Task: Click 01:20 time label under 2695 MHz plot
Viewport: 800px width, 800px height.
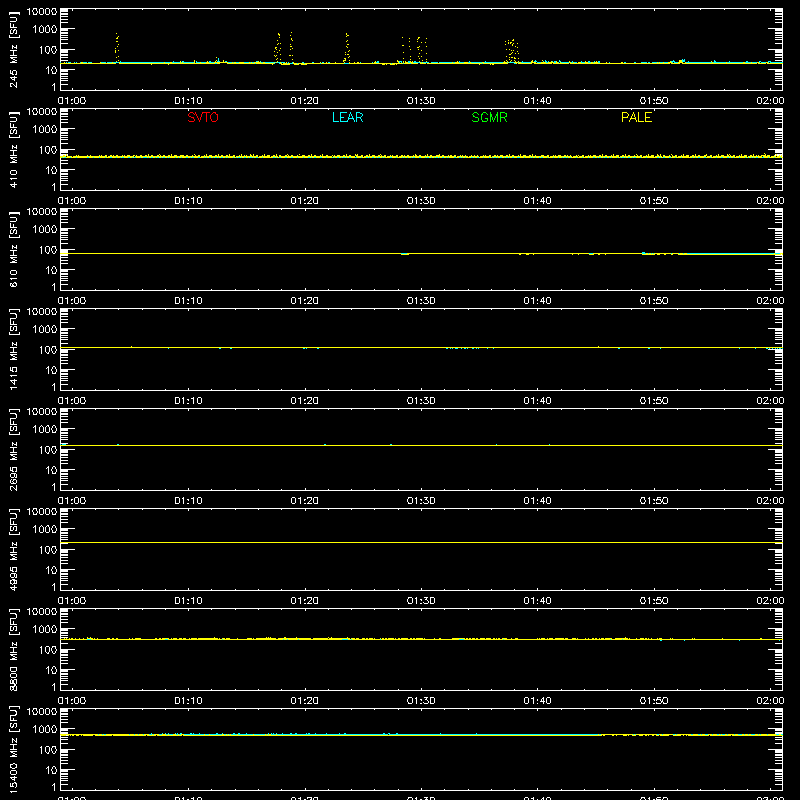Action: 305,501
